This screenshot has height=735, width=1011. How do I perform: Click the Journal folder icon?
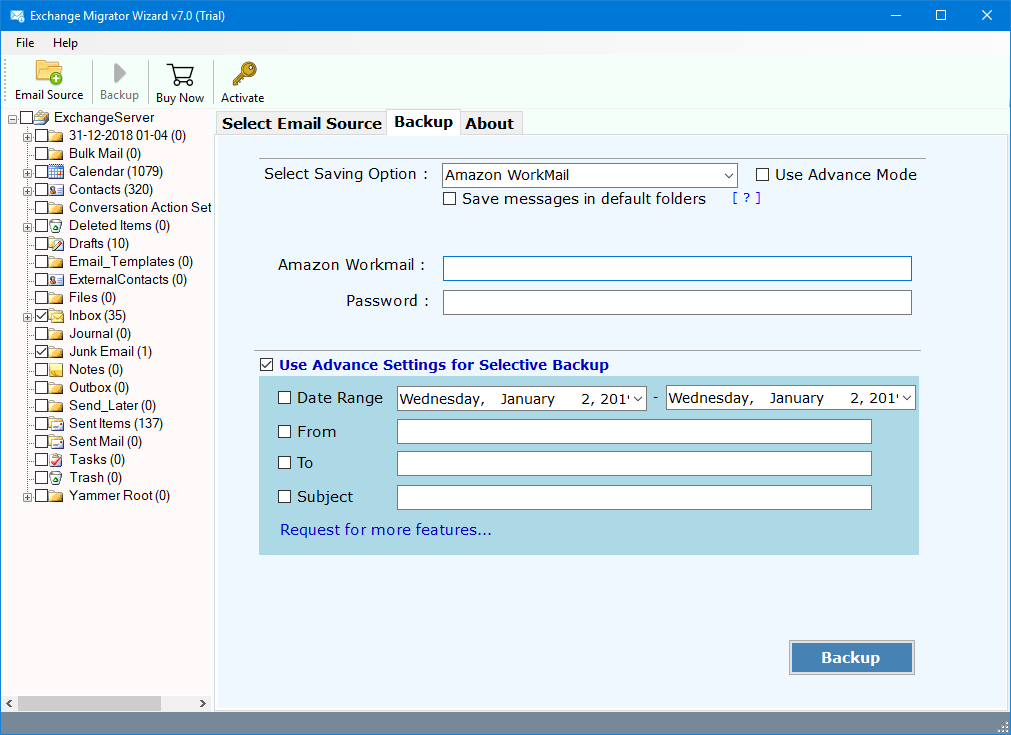click(x=57, y=334)
